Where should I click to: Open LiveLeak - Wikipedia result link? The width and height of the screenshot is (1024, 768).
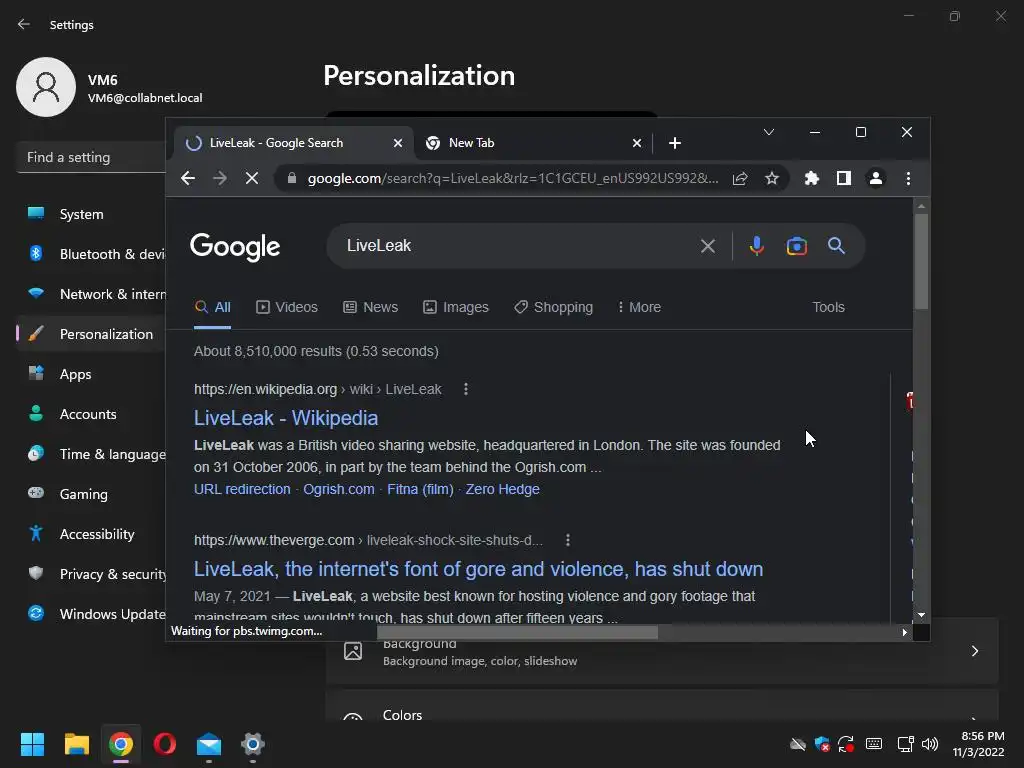[x=286, y=418]
